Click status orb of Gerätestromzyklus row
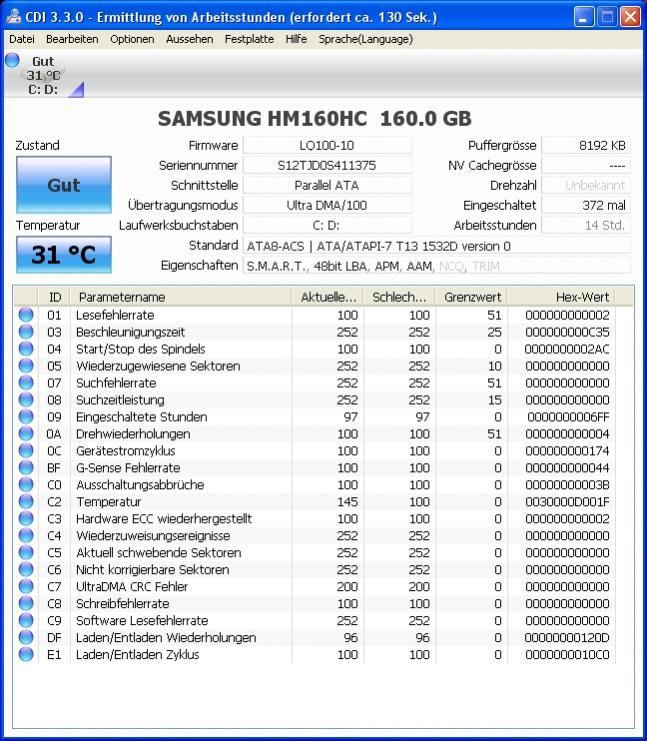Image resolution: width=647 pixels, height=741 pixels. pyautogui.click(x=26, y=451)
